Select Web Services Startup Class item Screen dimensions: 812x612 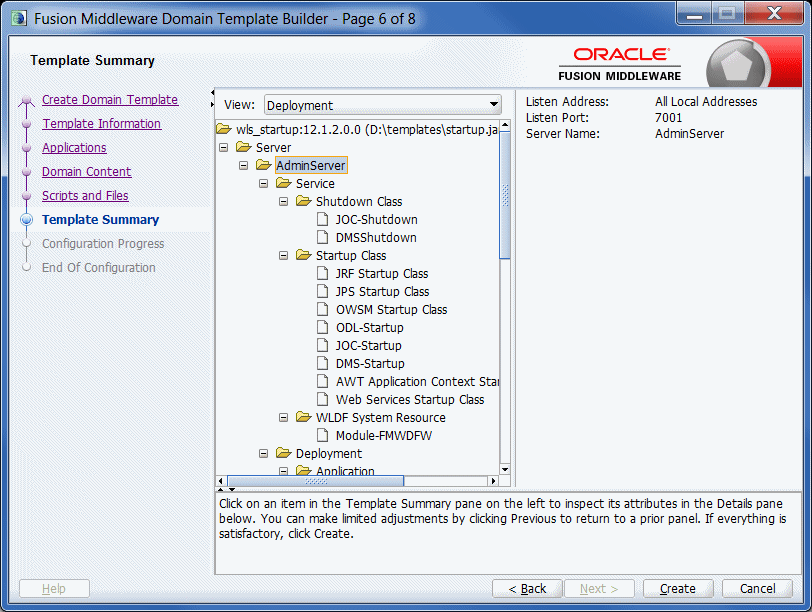(x=410, y=399)
